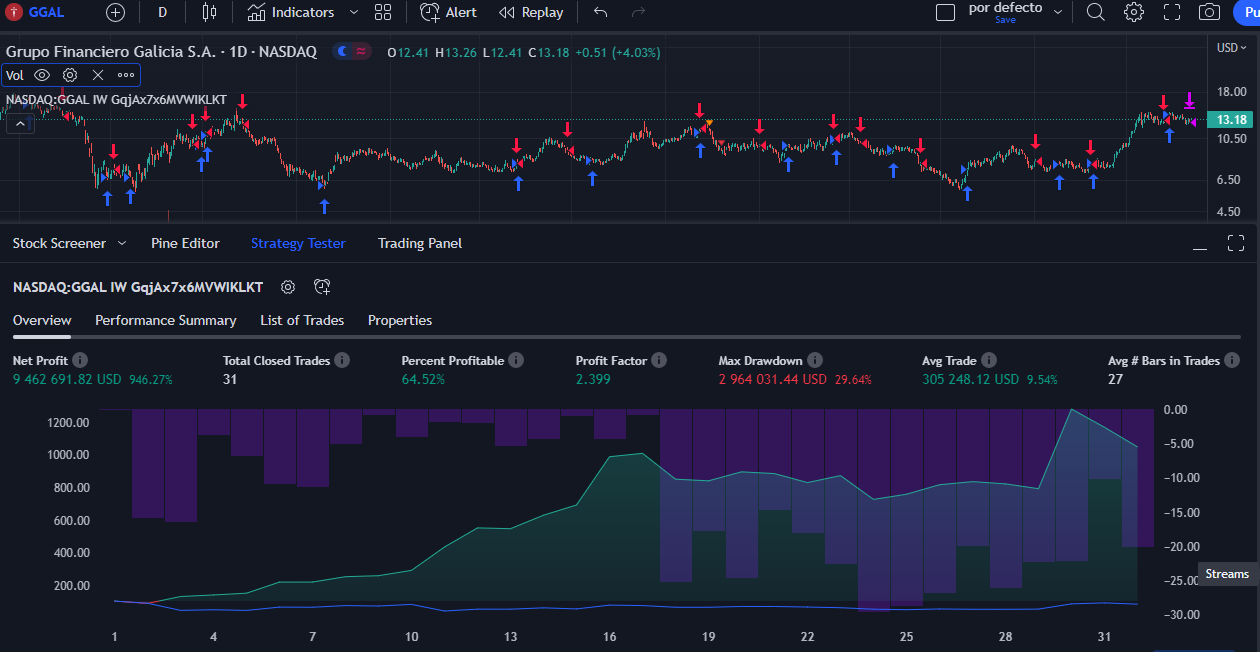Expand the layout management chevron
This screenshot has width=1260, height=652.
[1058, 12]
